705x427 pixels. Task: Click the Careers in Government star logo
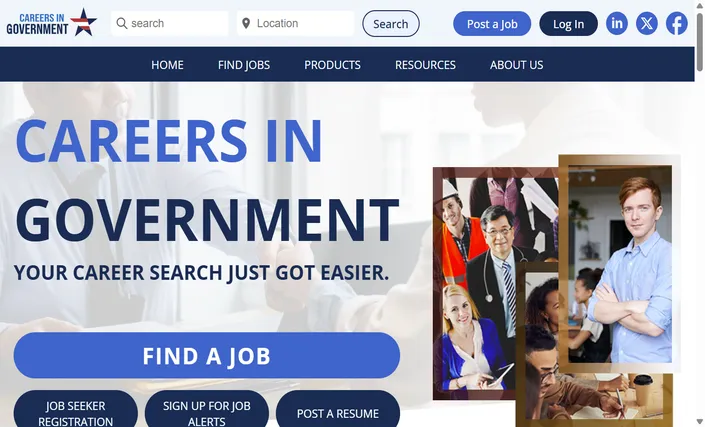pos(51,22)
